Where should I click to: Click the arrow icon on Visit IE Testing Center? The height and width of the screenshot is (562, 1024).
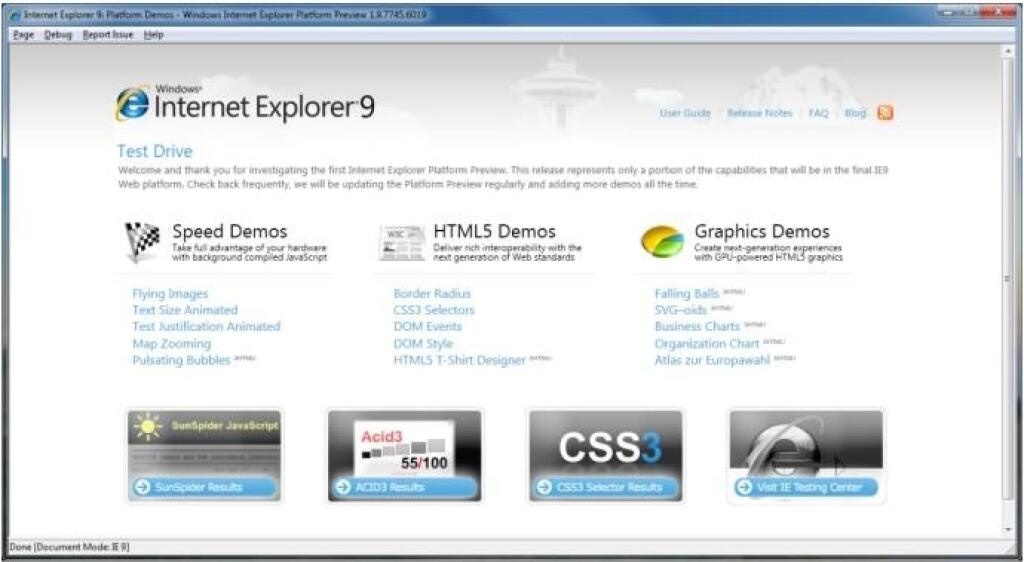click(x=744, y=487)
